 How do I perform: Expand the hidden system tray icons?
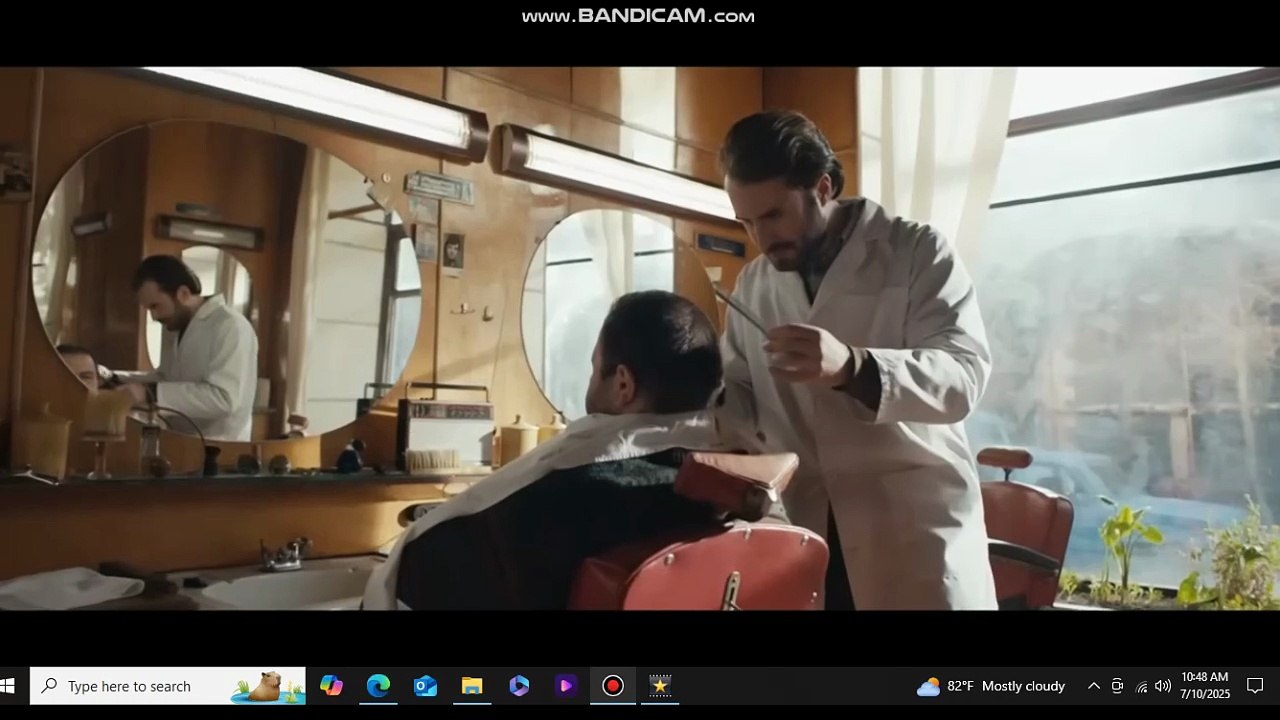pyautogui.click(x=1094, y=686)
